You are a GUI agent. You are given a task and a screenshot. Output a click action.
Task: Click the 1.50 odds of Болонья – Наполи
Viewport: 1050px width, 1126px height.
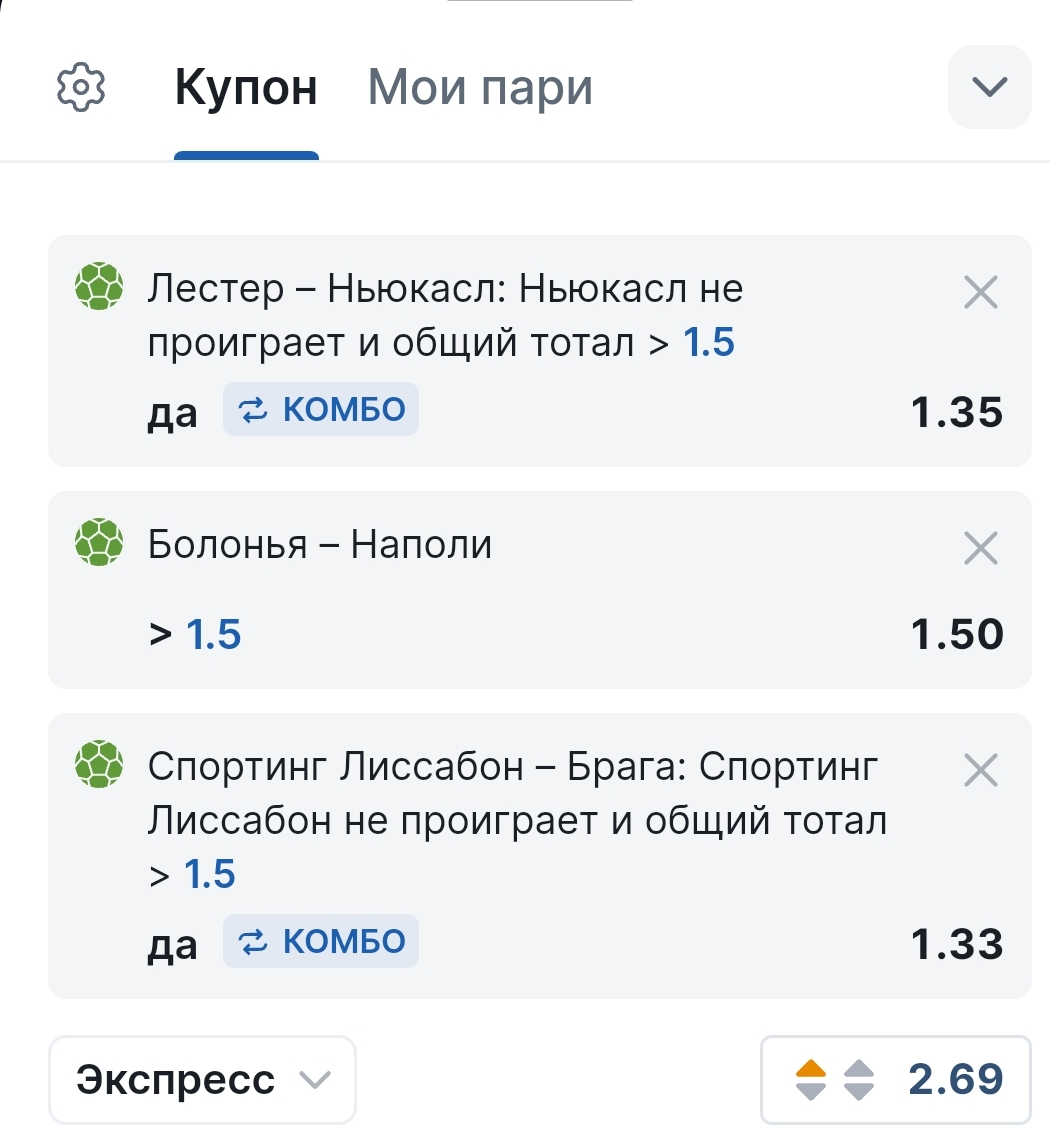click(956, 634)
